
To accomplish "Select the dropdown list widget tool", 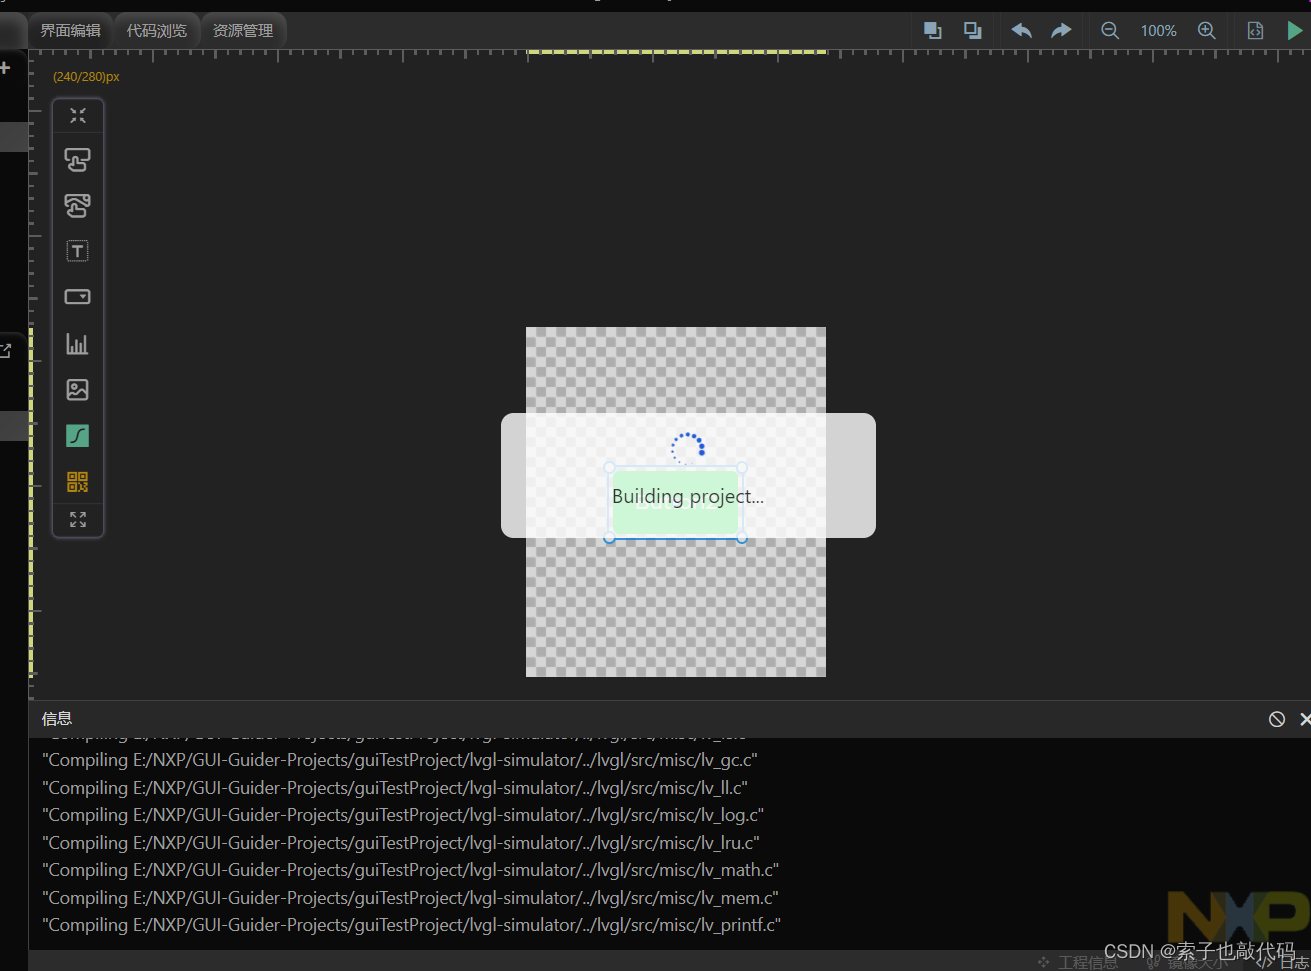I will [77, 297].
